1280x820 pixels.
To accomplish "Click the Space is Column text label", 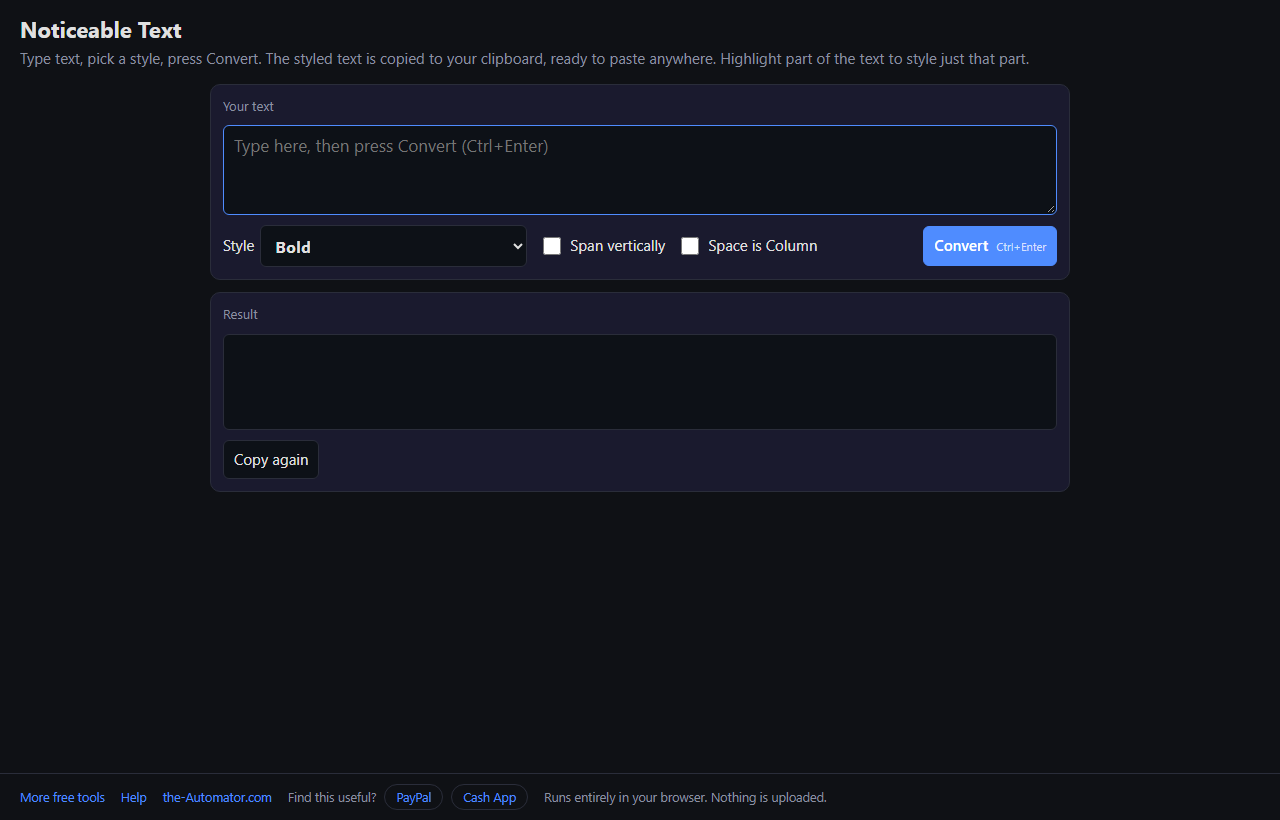I will tap(763, 246).
